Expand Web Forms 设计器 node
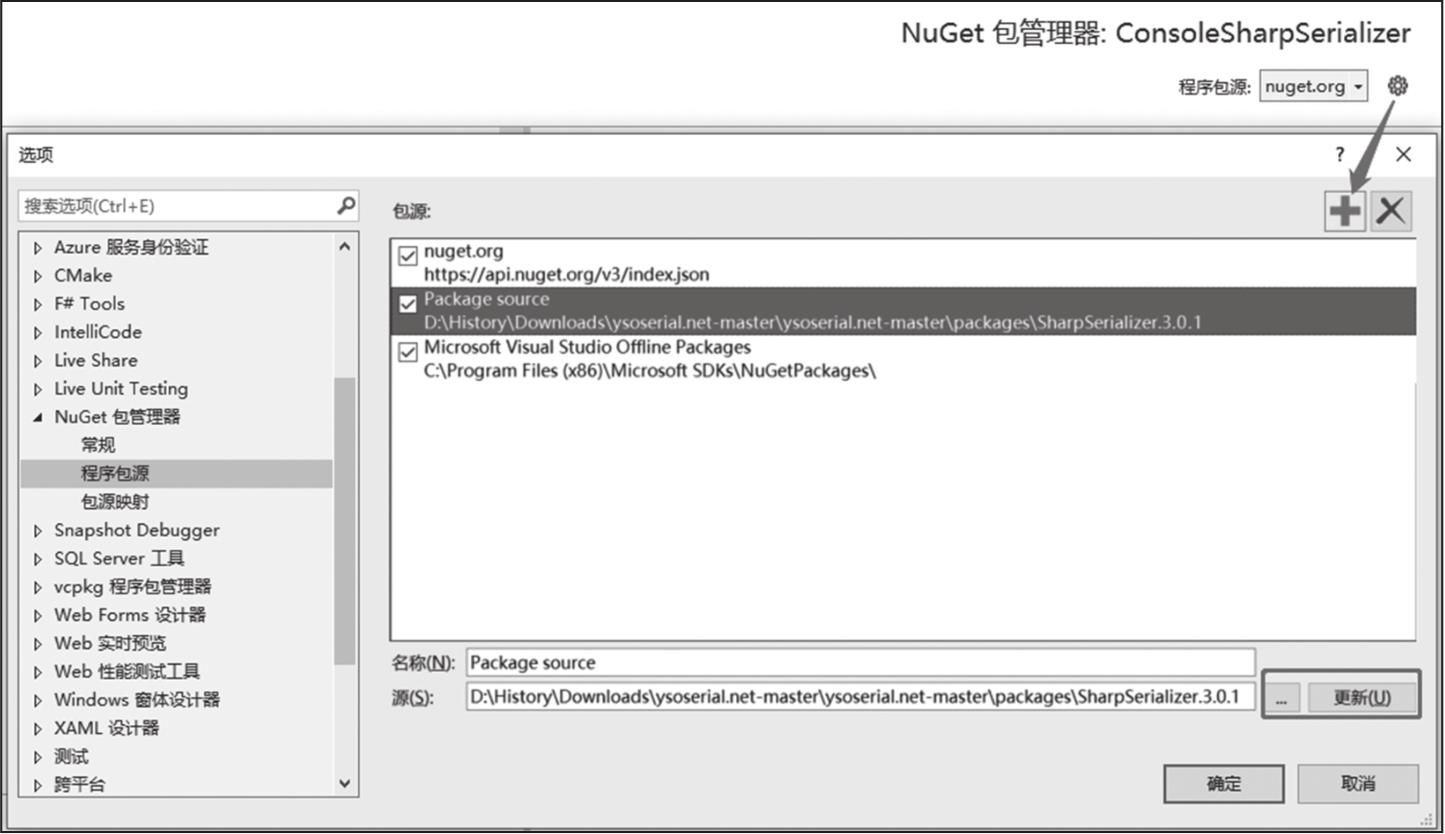The height and width of the screenshot is (834, 1445). tap(38, 616)
